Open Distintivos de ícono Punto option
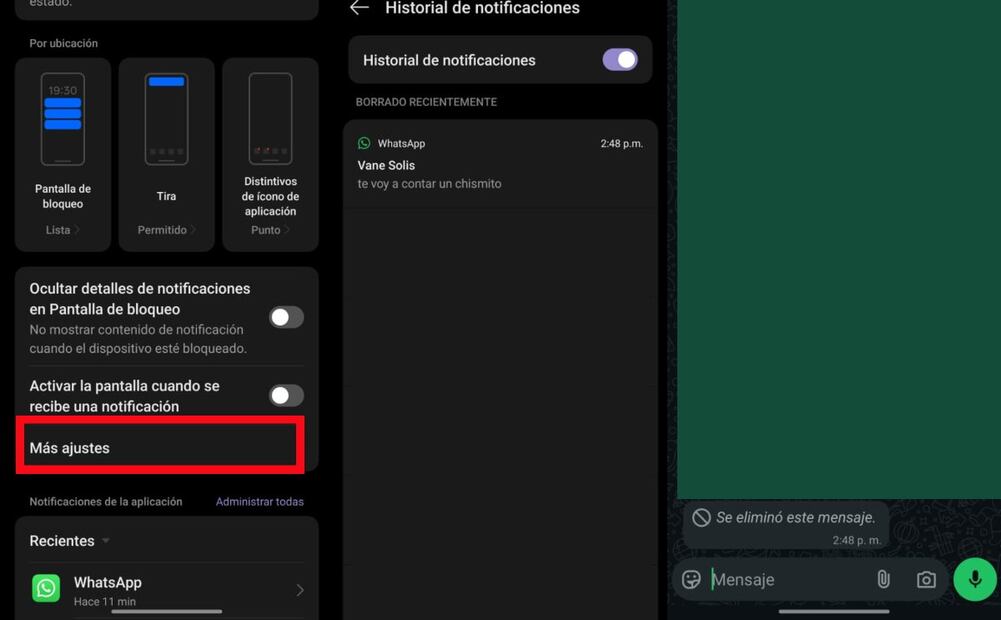Screen dimensions: 1001x620 tap(270, 230)
